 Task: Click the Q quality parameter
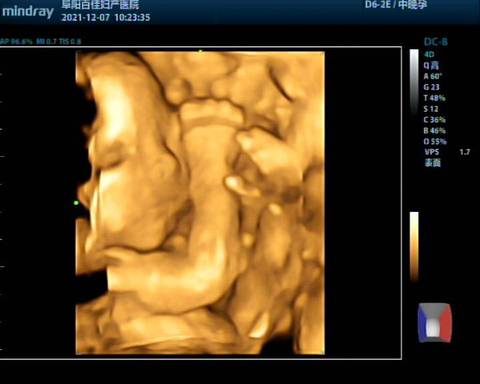tap(431, 65)
